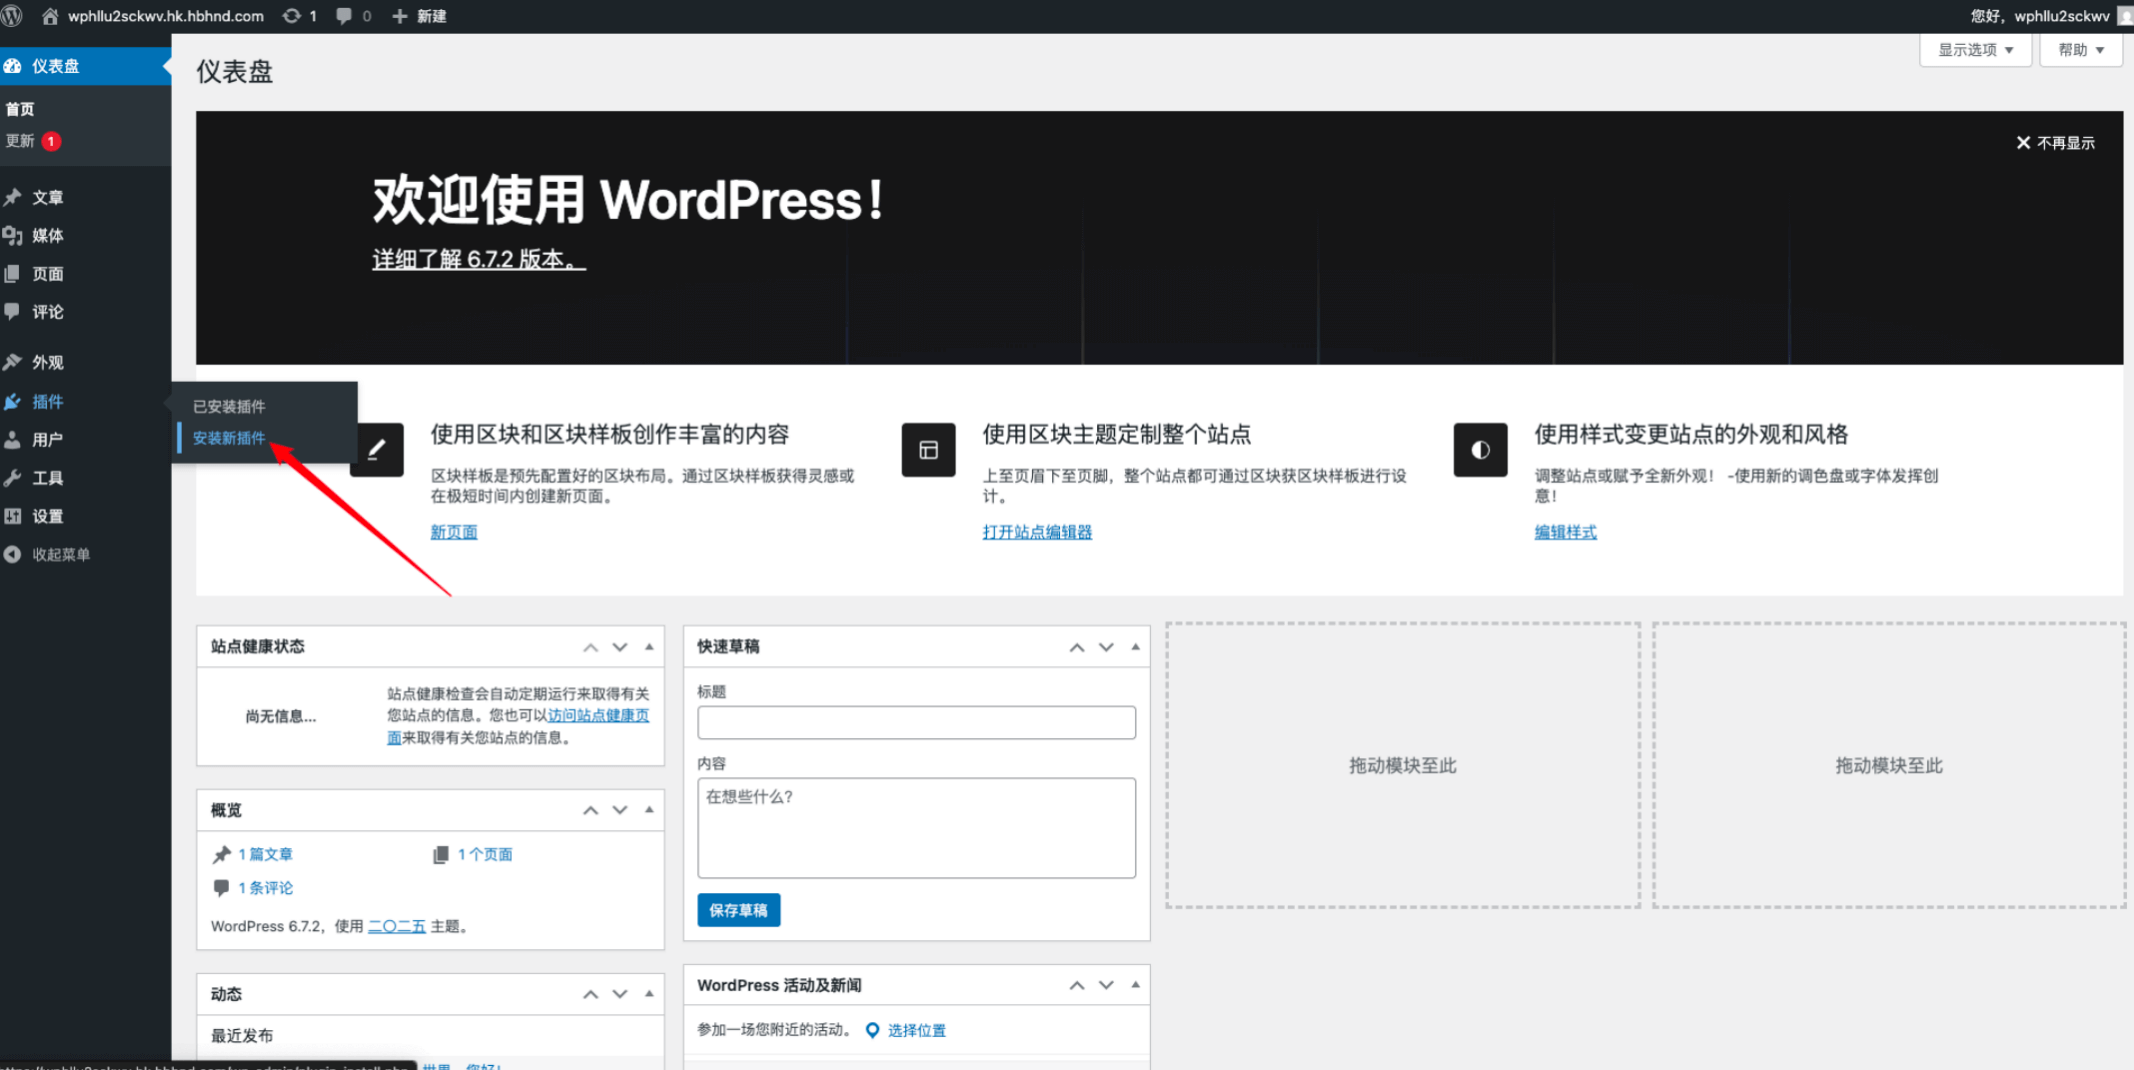Click the comments bubble icon in admin bar
Screen dimensions: 2134x1070
pos(344,16)
